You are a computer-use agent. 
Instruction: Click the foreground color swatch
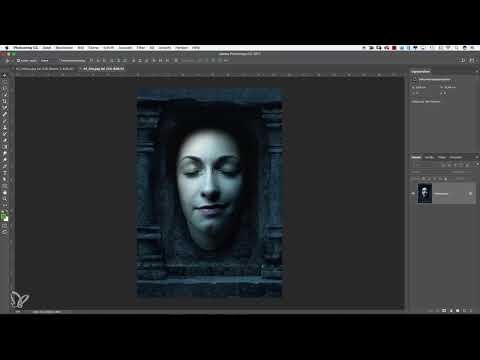[4, 216]
